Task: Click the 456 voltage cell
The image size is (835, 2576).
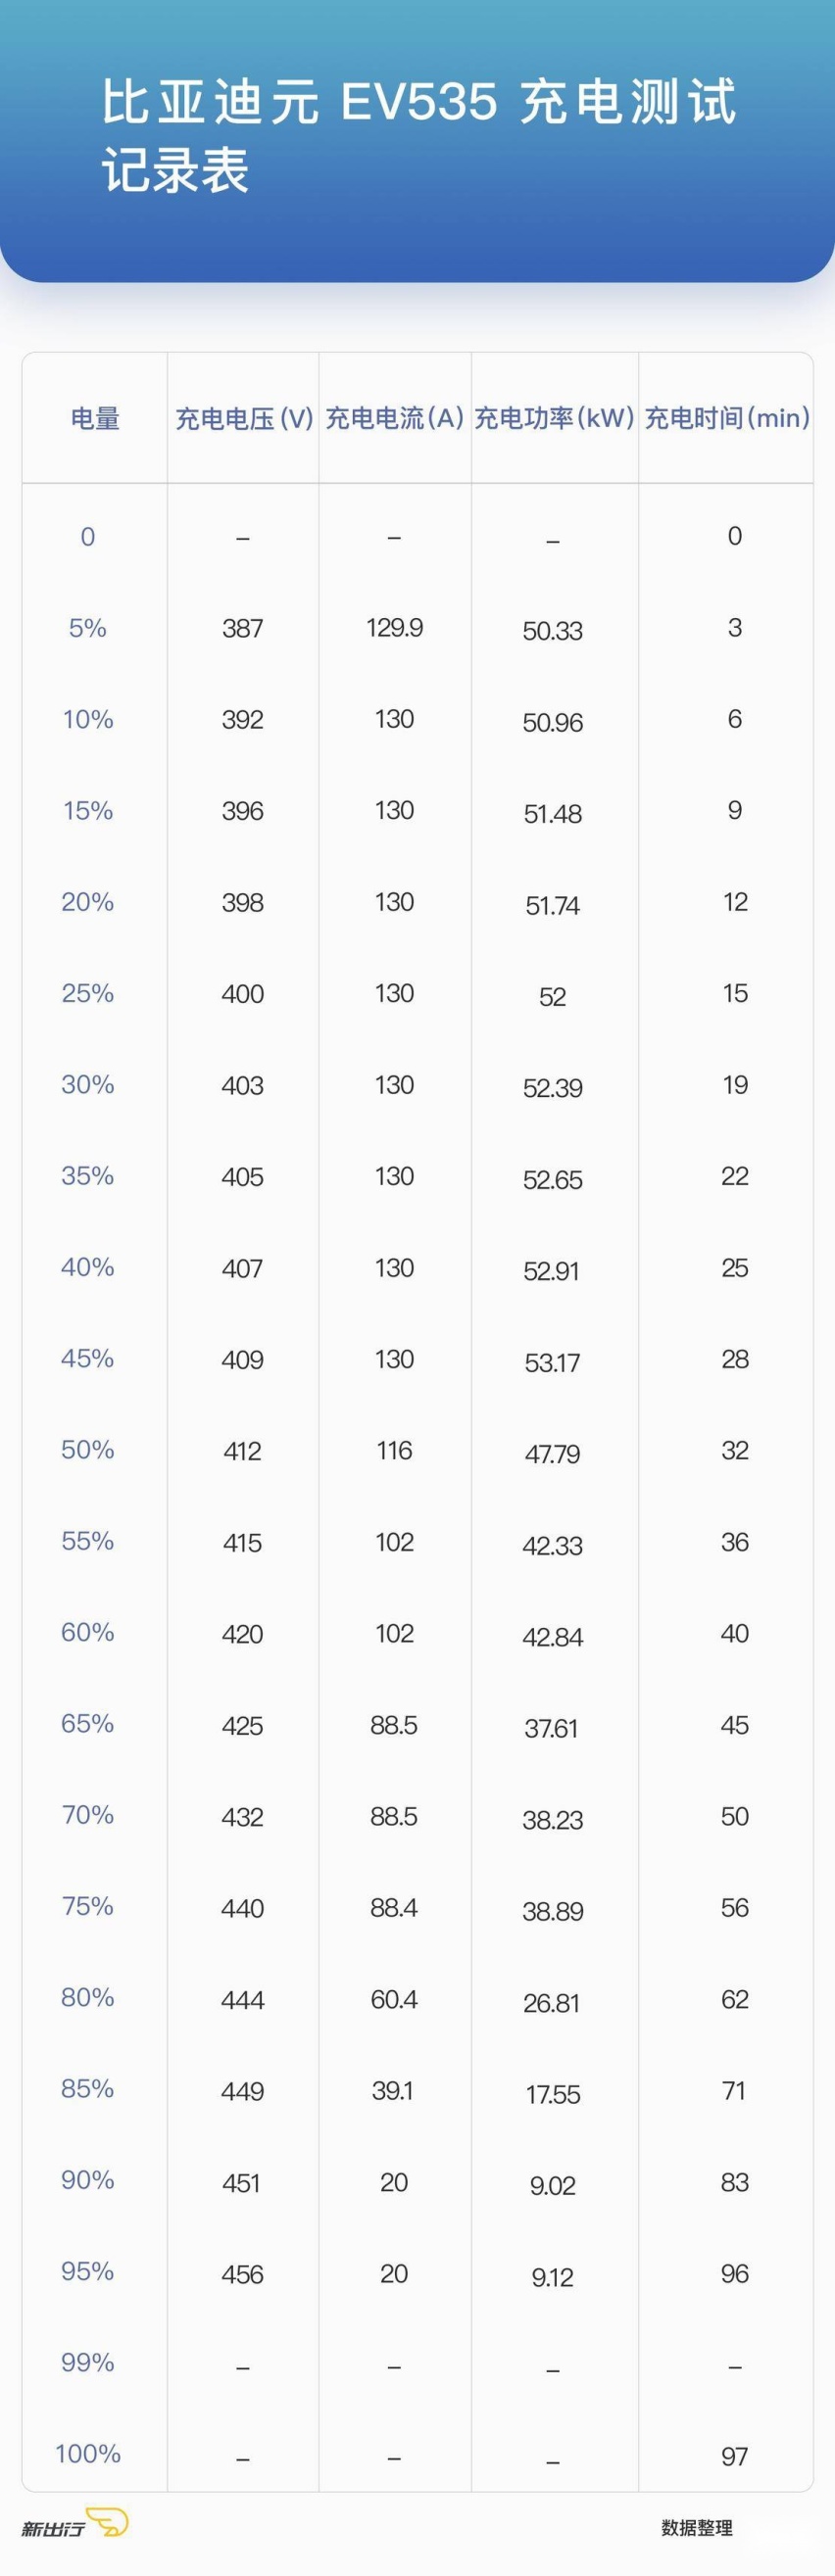Action: 243,2274
